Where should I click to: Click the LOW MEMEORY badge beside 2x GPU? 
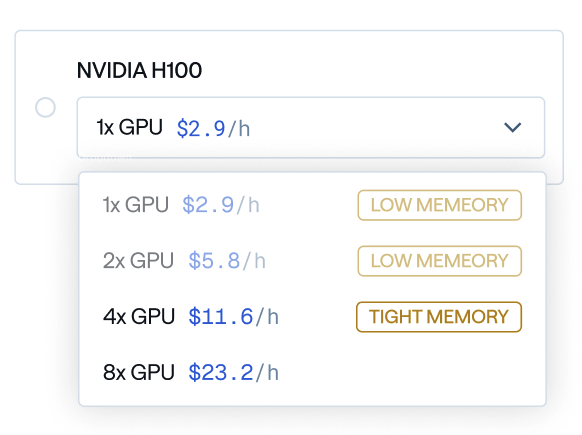click(x=439, y=261)
